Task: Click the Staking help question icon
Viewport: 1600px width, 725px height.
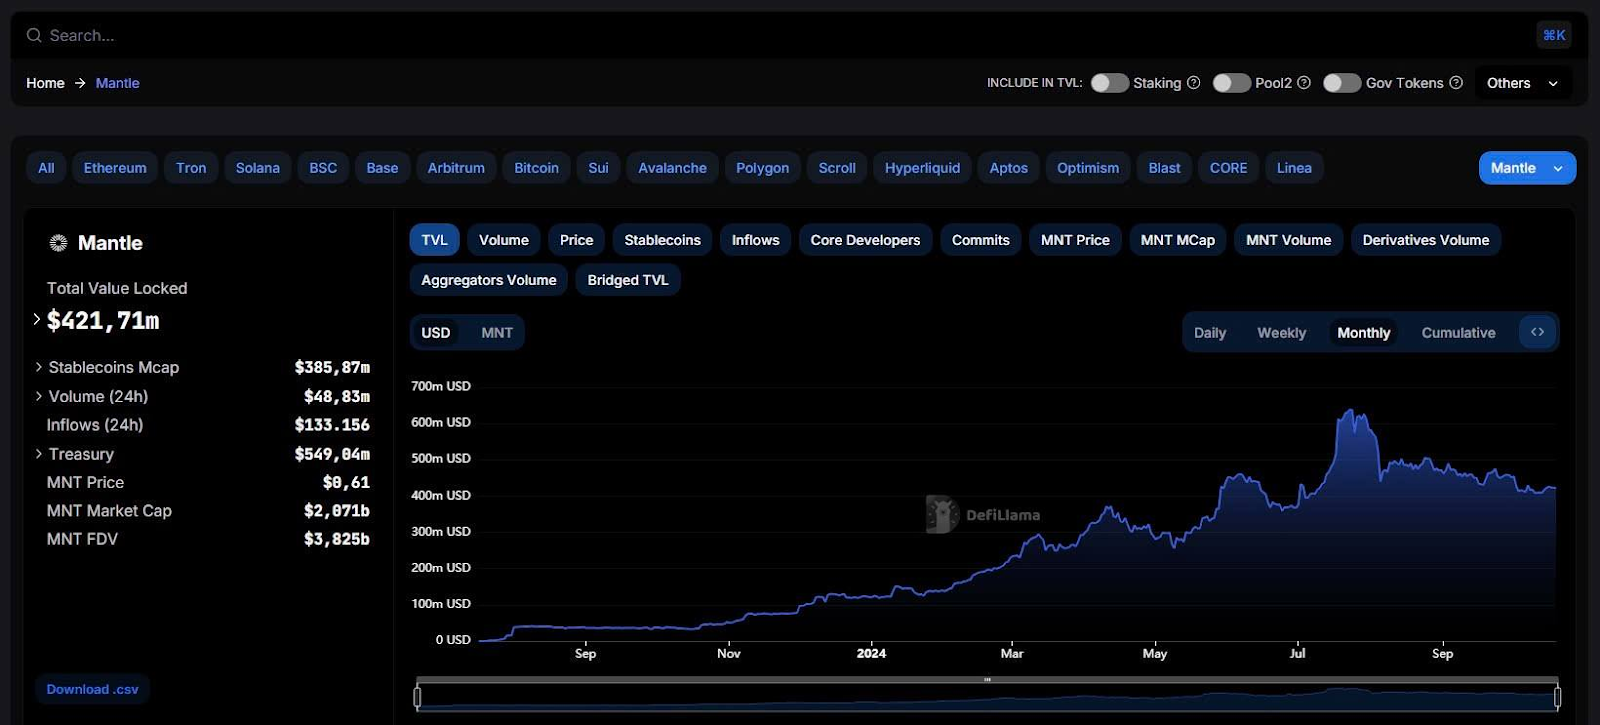Action: click(x=1193, y=83)
